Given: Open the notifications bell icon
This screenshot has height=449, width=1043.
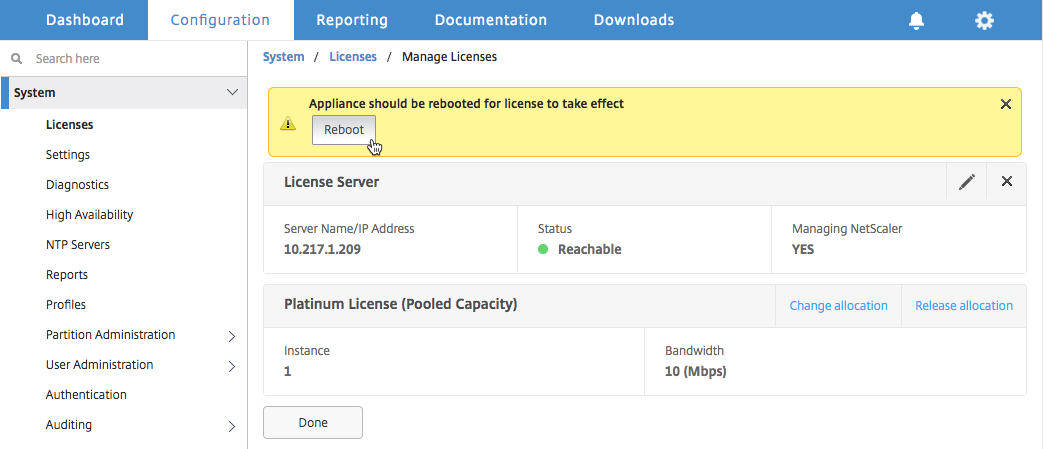Looking at the screenshot, I should click(x=917, y=21).
